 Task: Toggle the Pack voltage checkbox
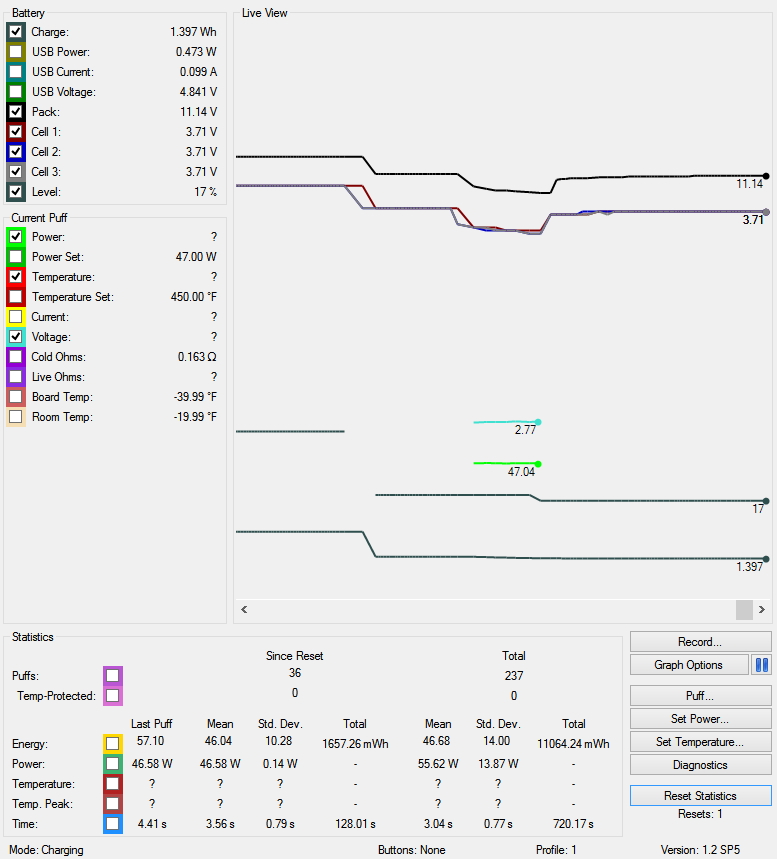(x=16, y=112)
